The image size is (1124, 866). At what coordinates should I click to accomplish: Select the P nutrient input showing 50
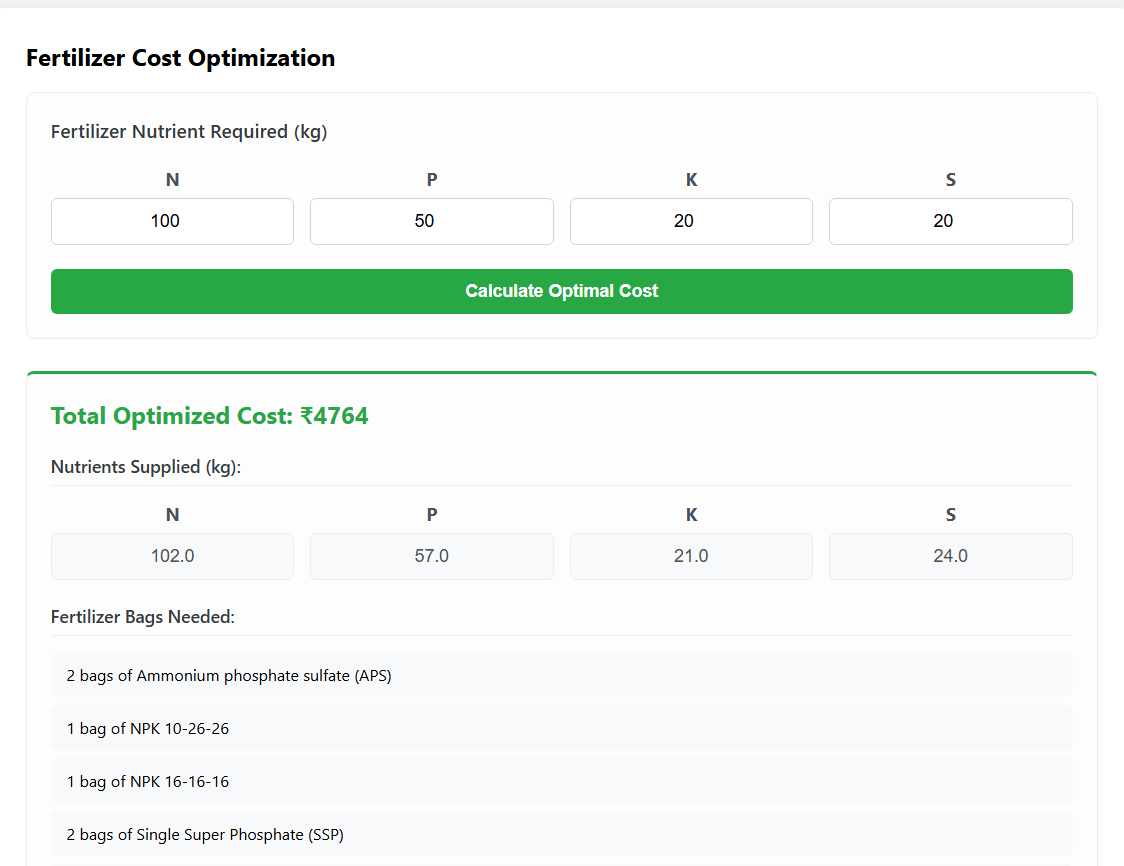pos(431,221)
